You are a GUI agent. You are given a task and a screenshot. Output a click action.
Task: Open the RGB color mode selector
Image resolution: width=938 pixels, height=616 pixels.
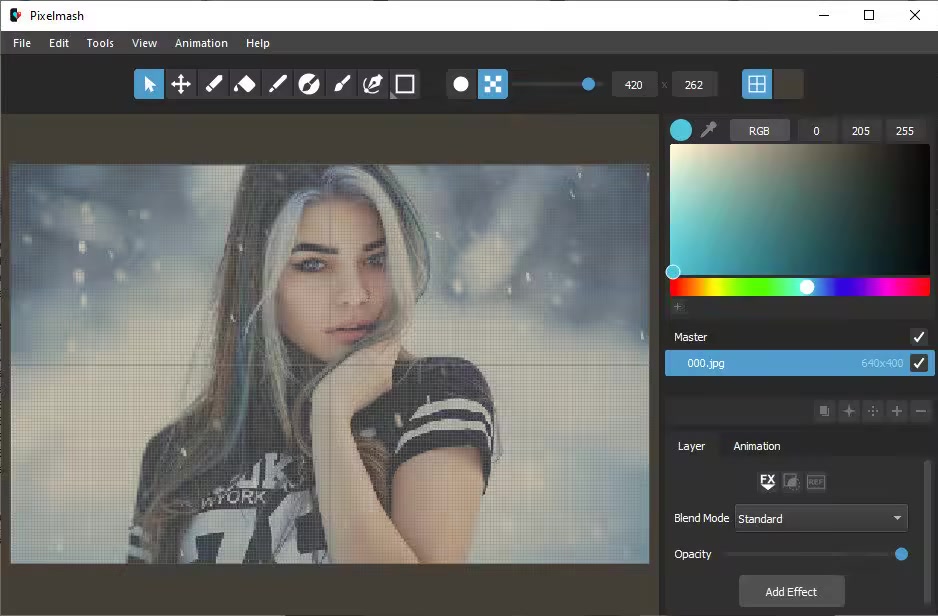click(759, 130)
